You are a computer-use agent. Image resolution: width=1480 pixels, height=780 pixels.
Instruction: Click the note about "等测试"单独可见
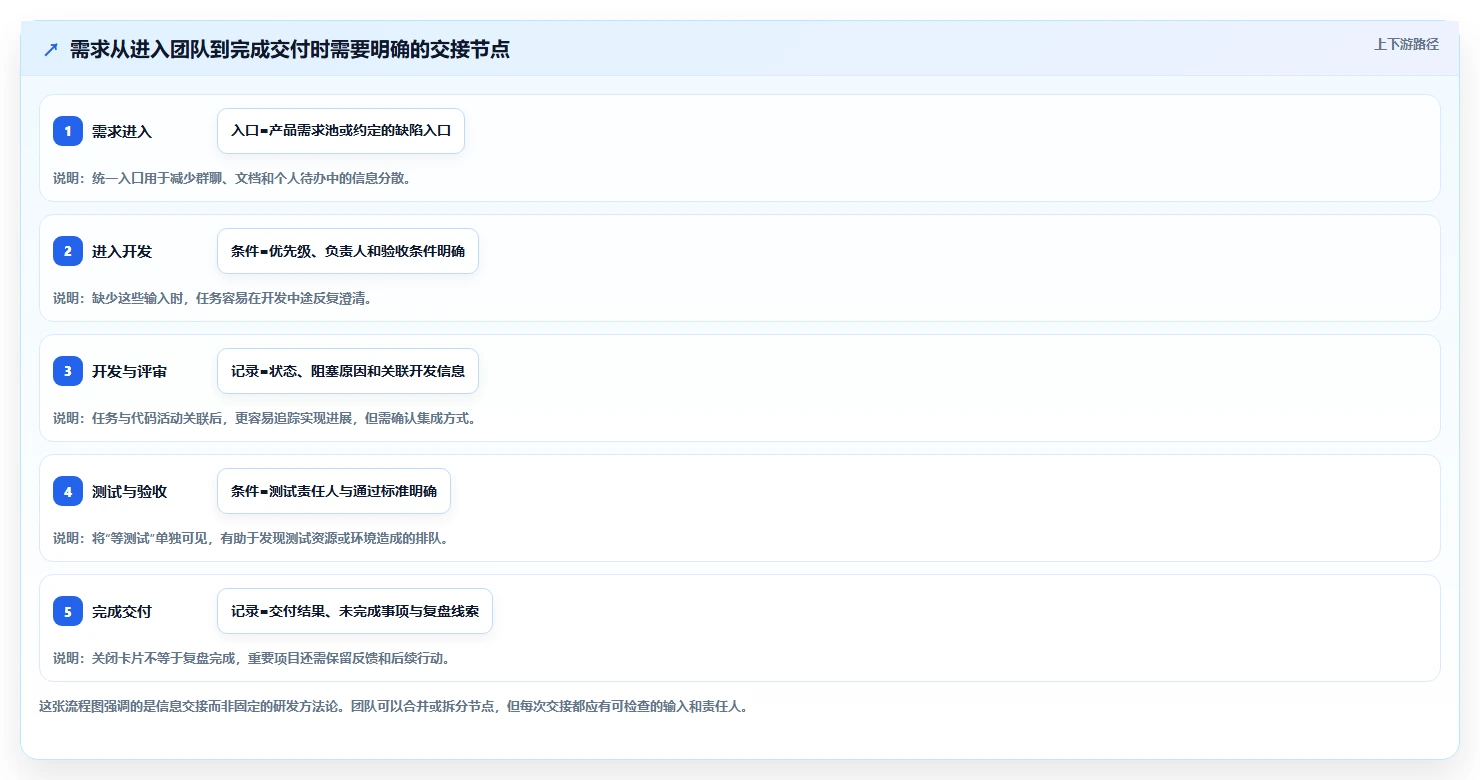coord(251,538)
